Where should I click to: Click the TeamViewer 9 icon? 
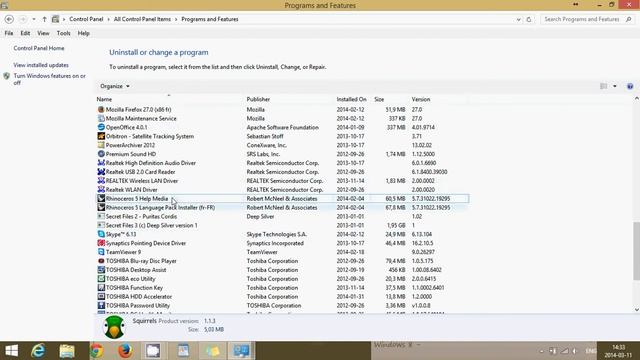pyautogui.click(x=101, y=252)
